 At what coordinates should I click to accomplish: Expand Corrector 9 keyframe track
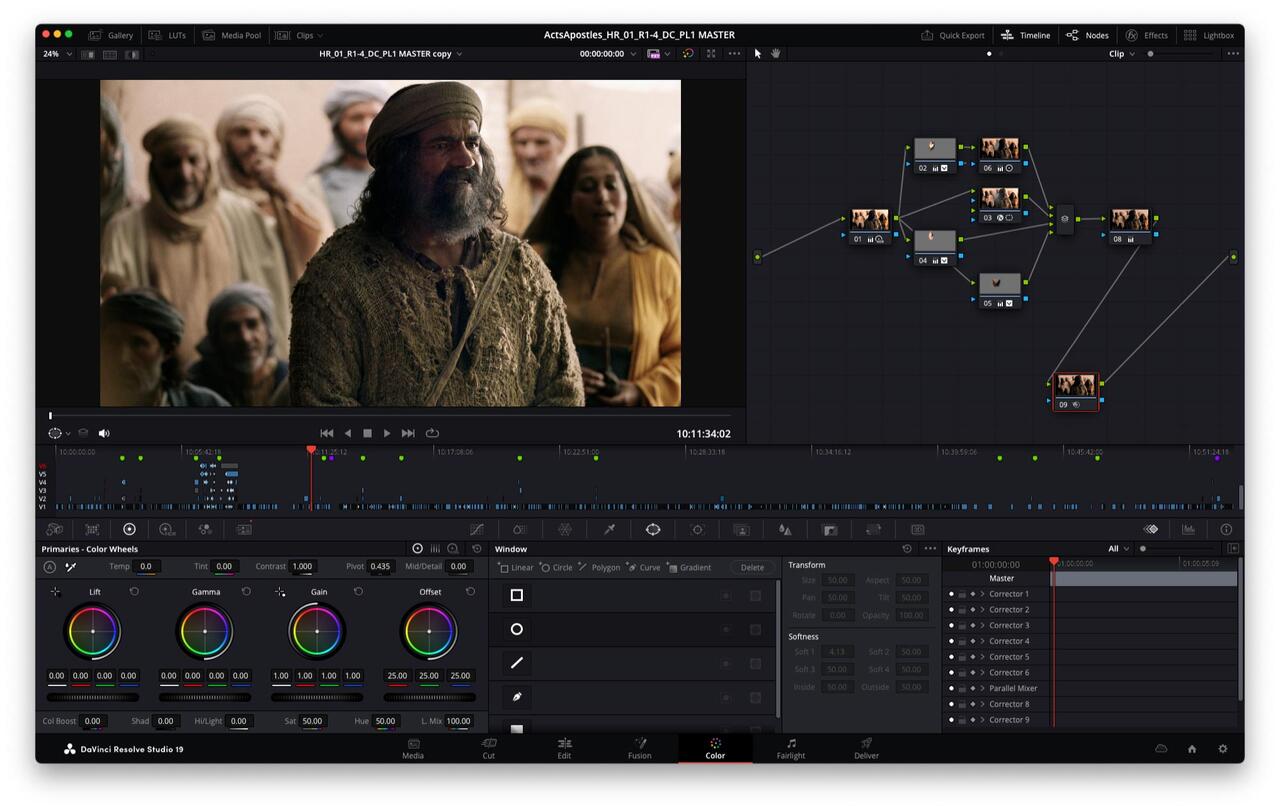tap(982, 720)
